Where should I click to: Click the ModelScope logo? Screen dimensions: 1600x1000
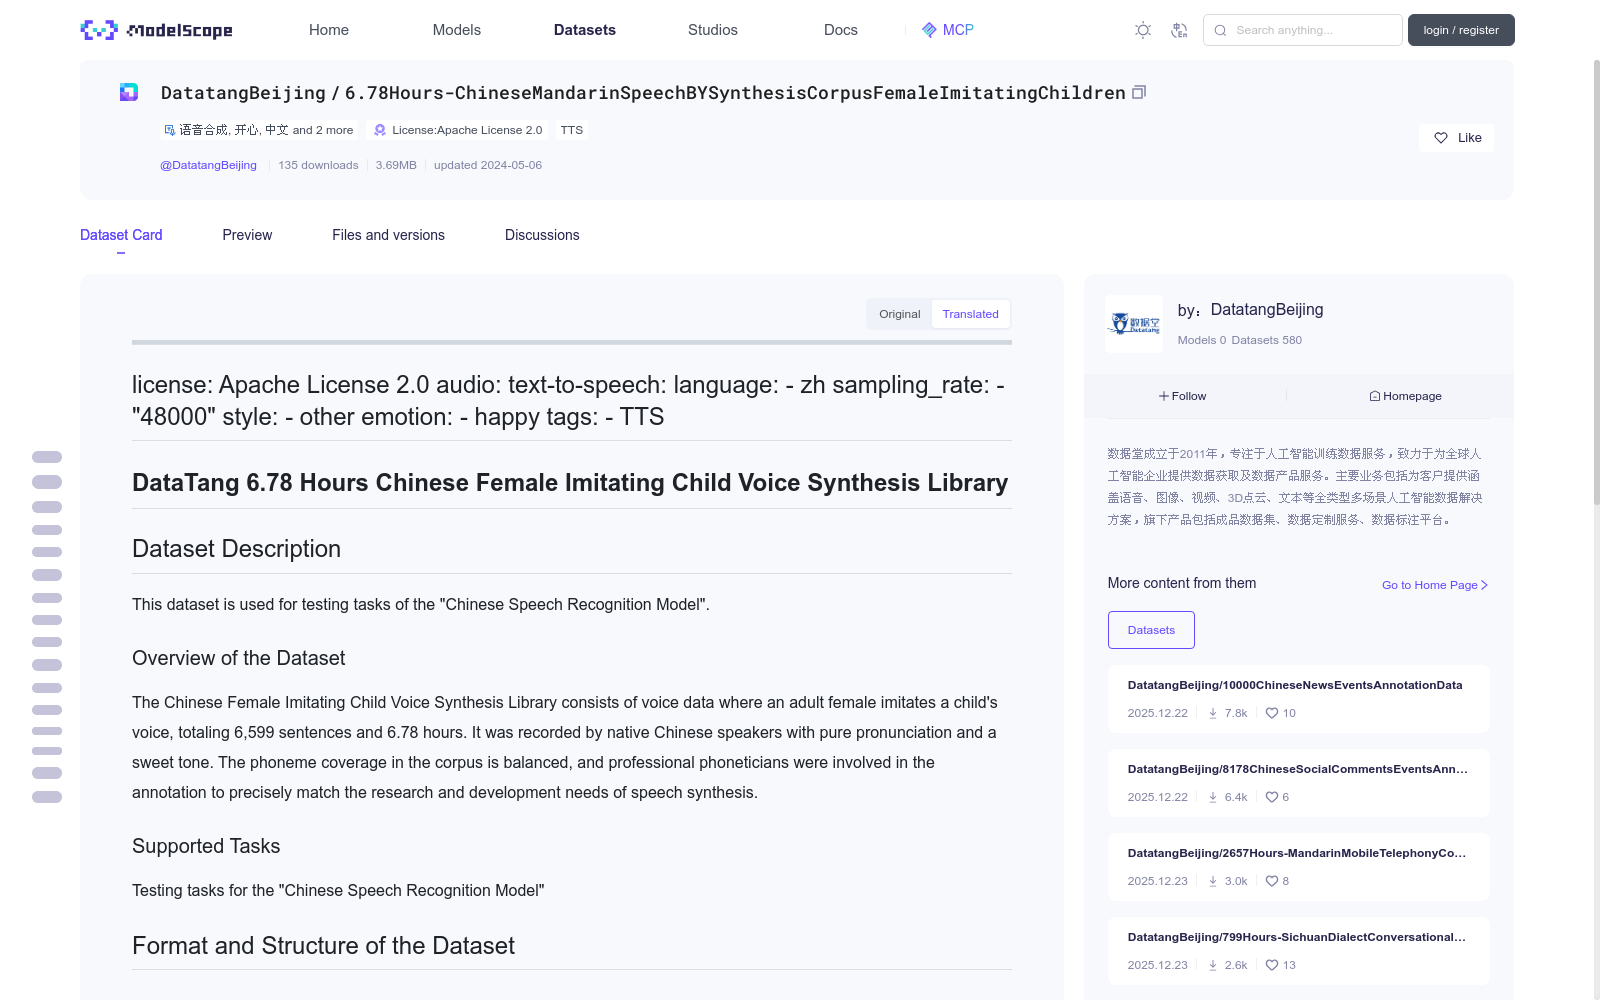point(156,30)
